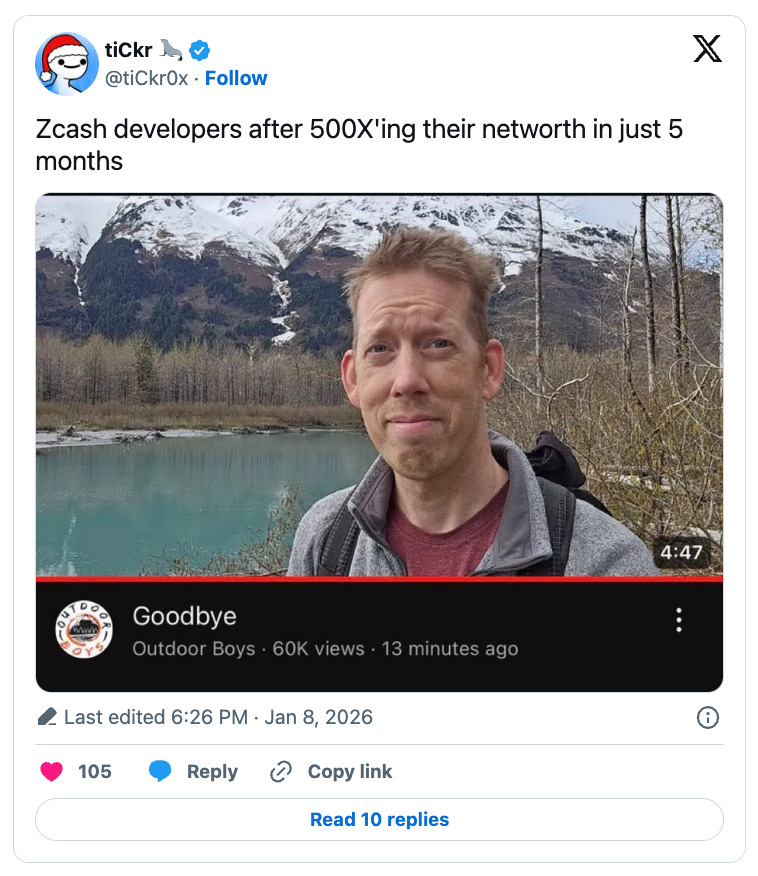Click the red video progress bar
Image resolution: width=758 pixels, height=876 pixels.
click(379, 579)
